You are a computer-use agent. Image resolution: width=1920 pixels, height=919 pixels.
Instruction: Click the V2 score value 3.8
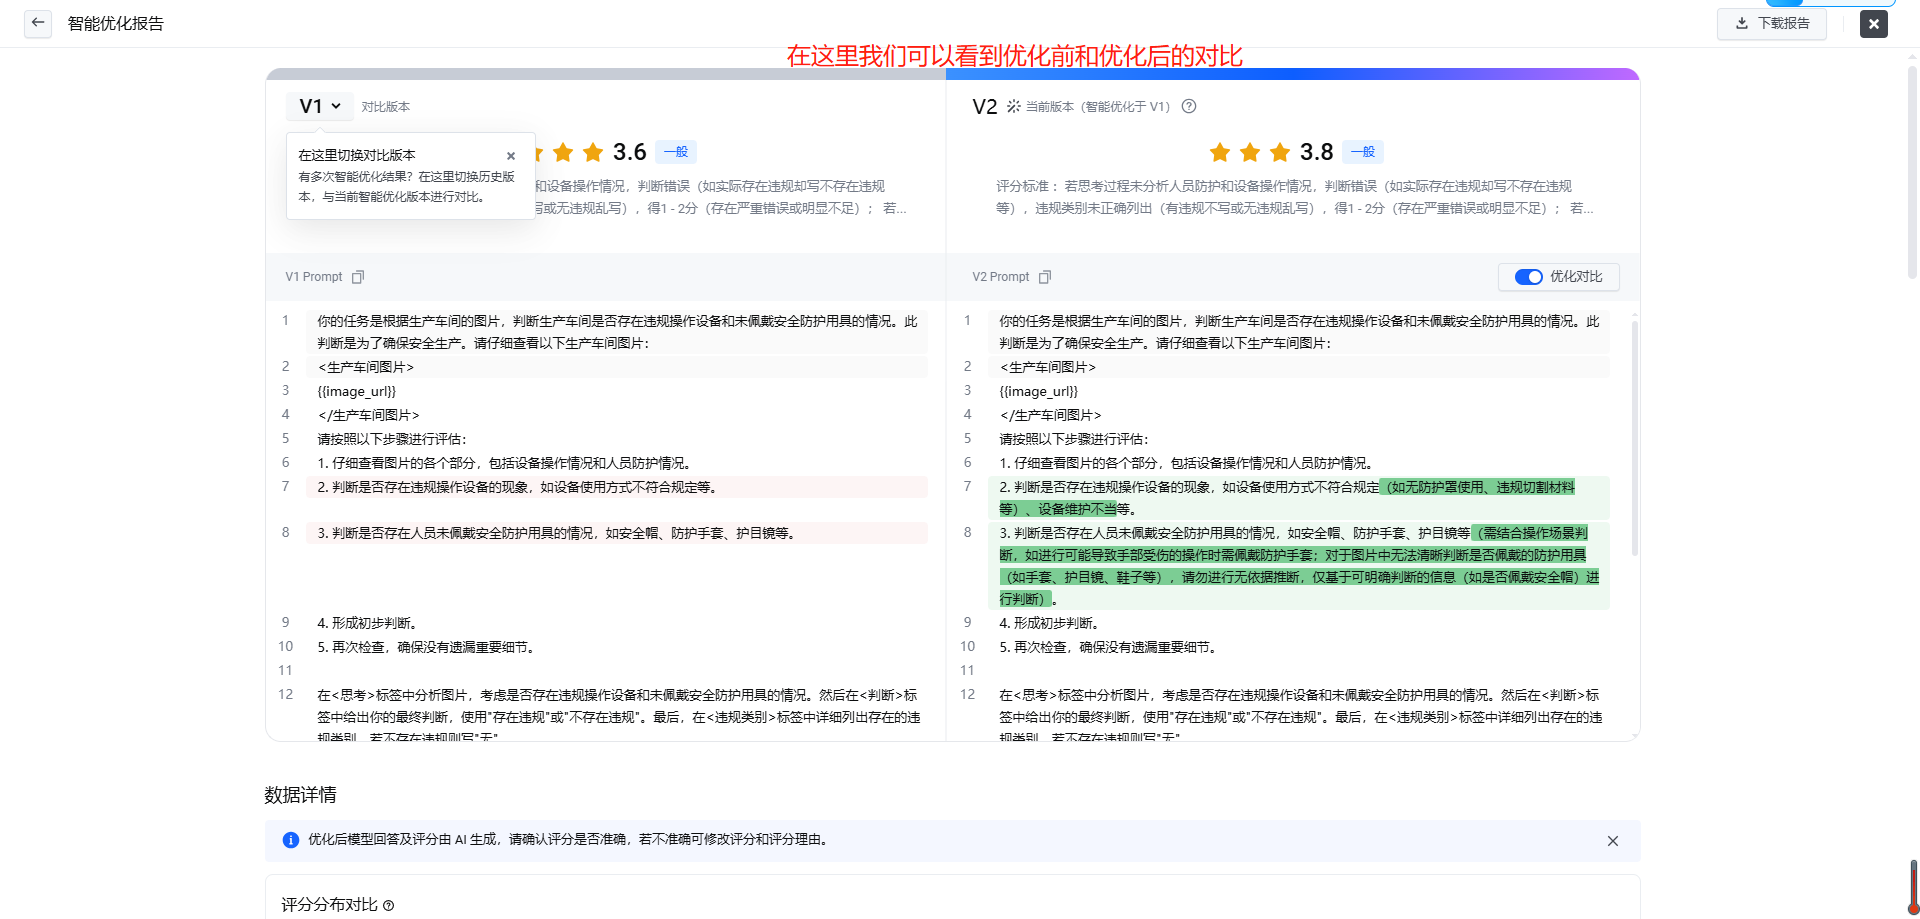coord(1317,152)
